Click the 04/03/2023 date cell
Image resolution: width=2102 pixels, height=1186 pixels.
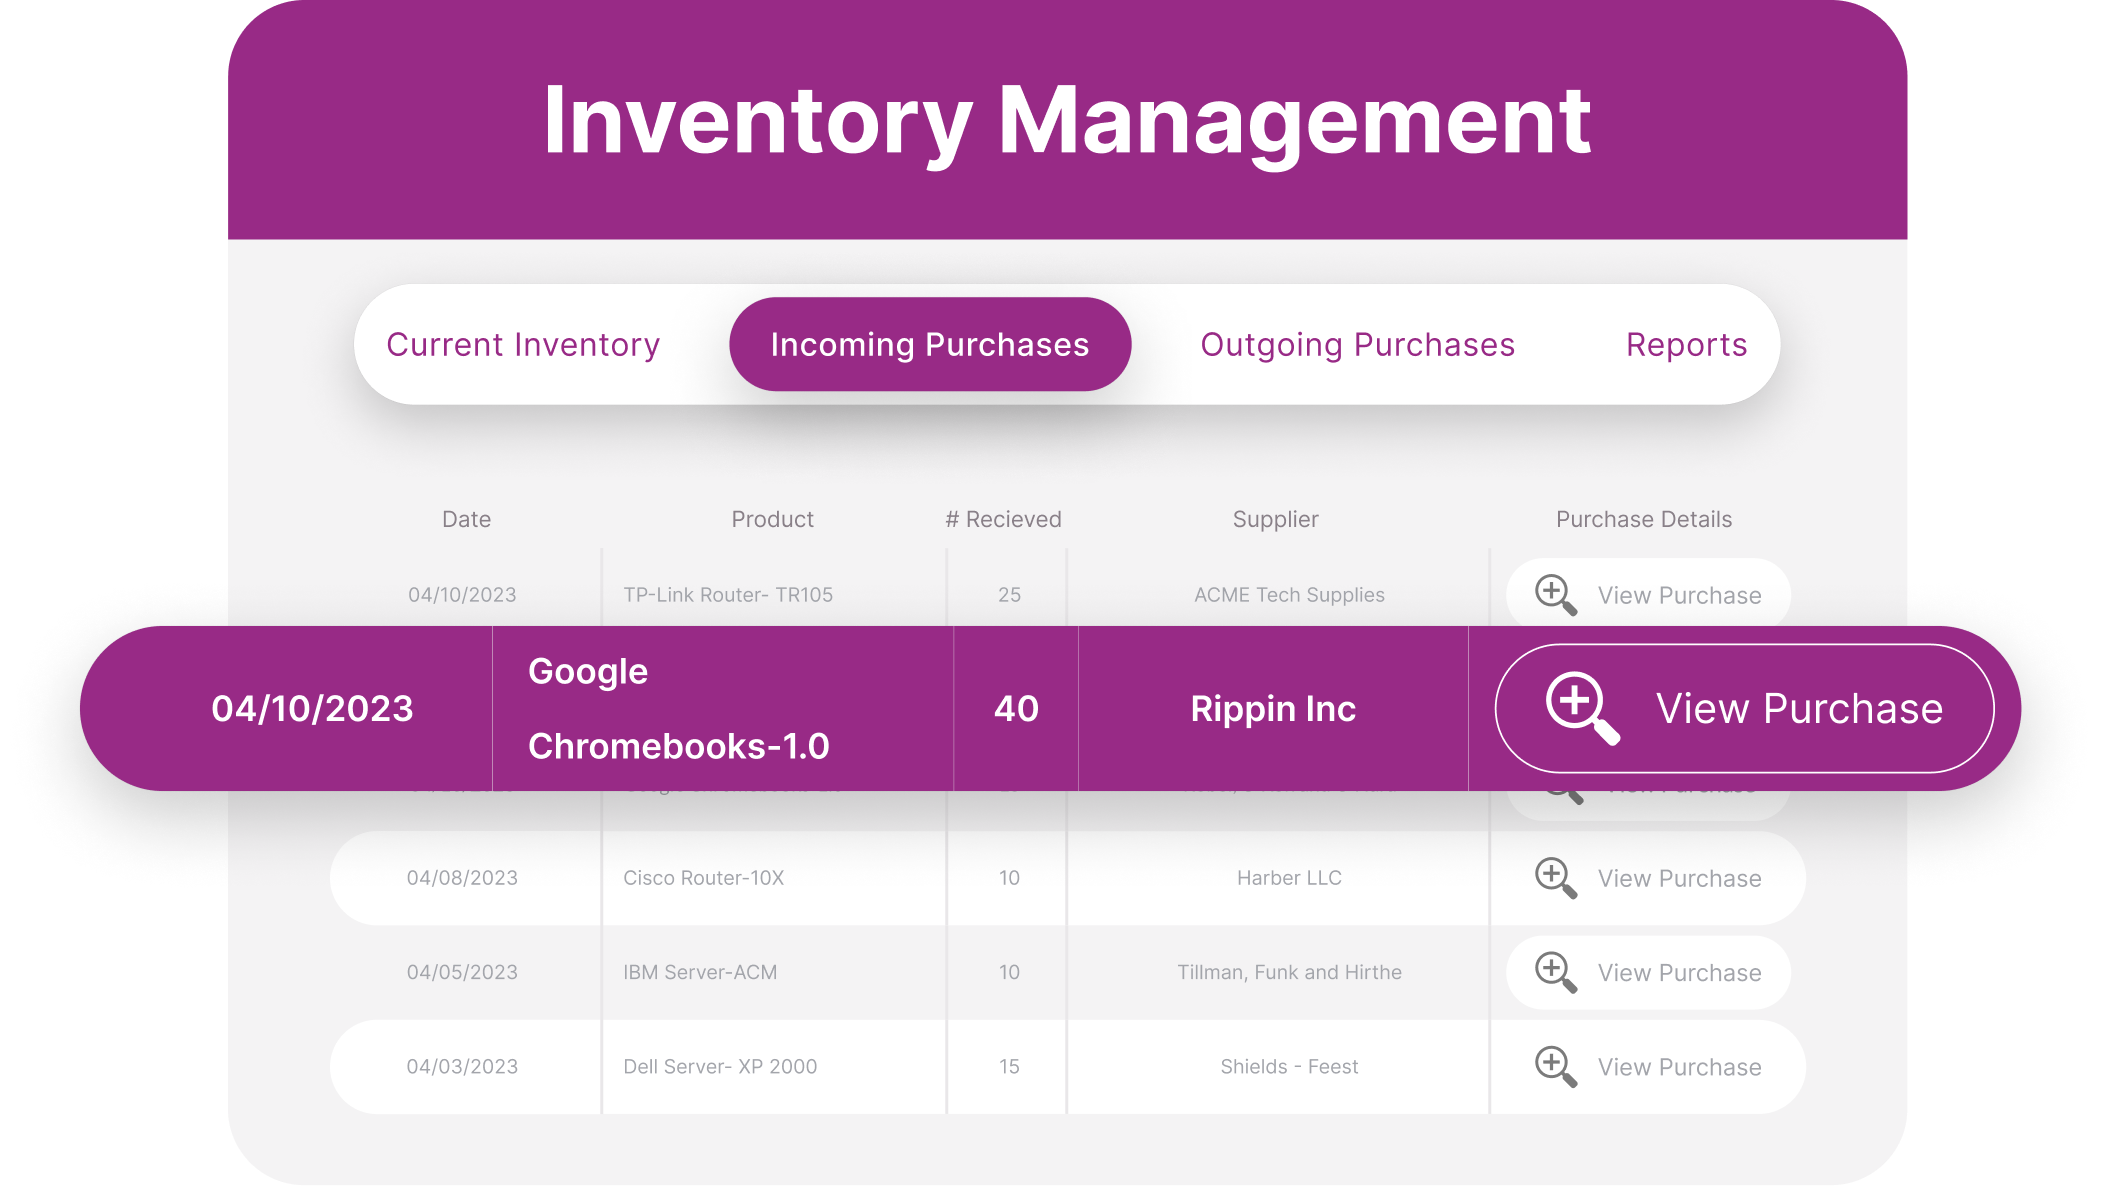click(x=462, y=1067)
